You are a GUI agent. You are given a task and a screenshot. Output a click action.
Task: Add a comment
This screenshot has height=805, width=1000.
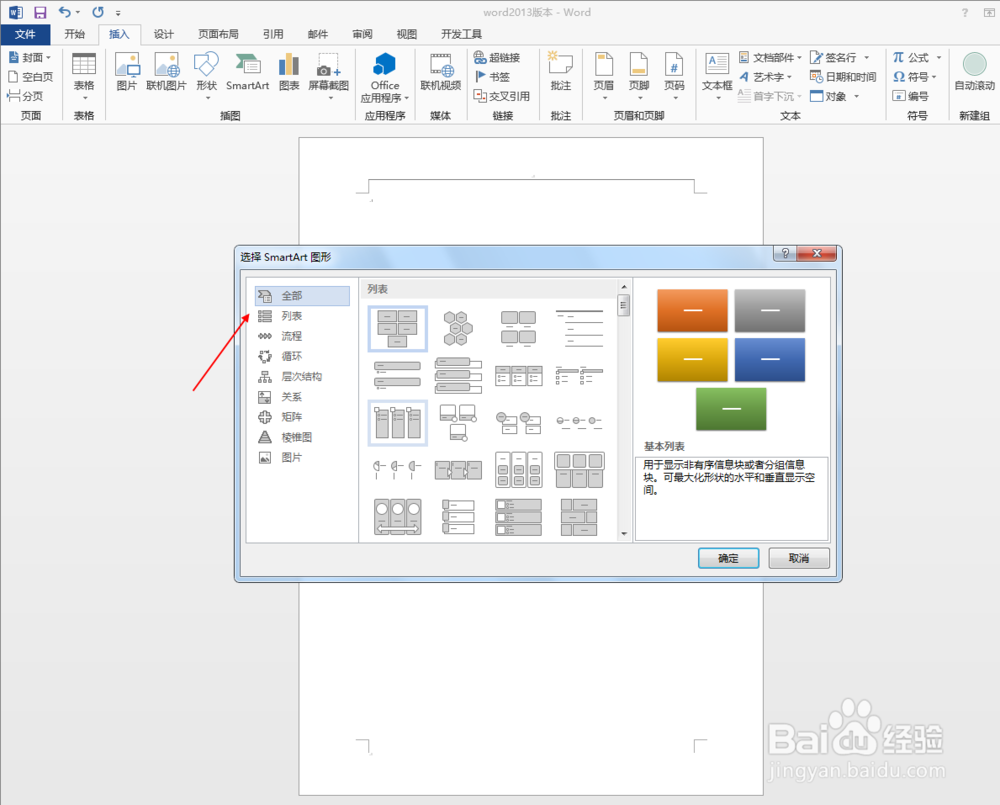561,71
